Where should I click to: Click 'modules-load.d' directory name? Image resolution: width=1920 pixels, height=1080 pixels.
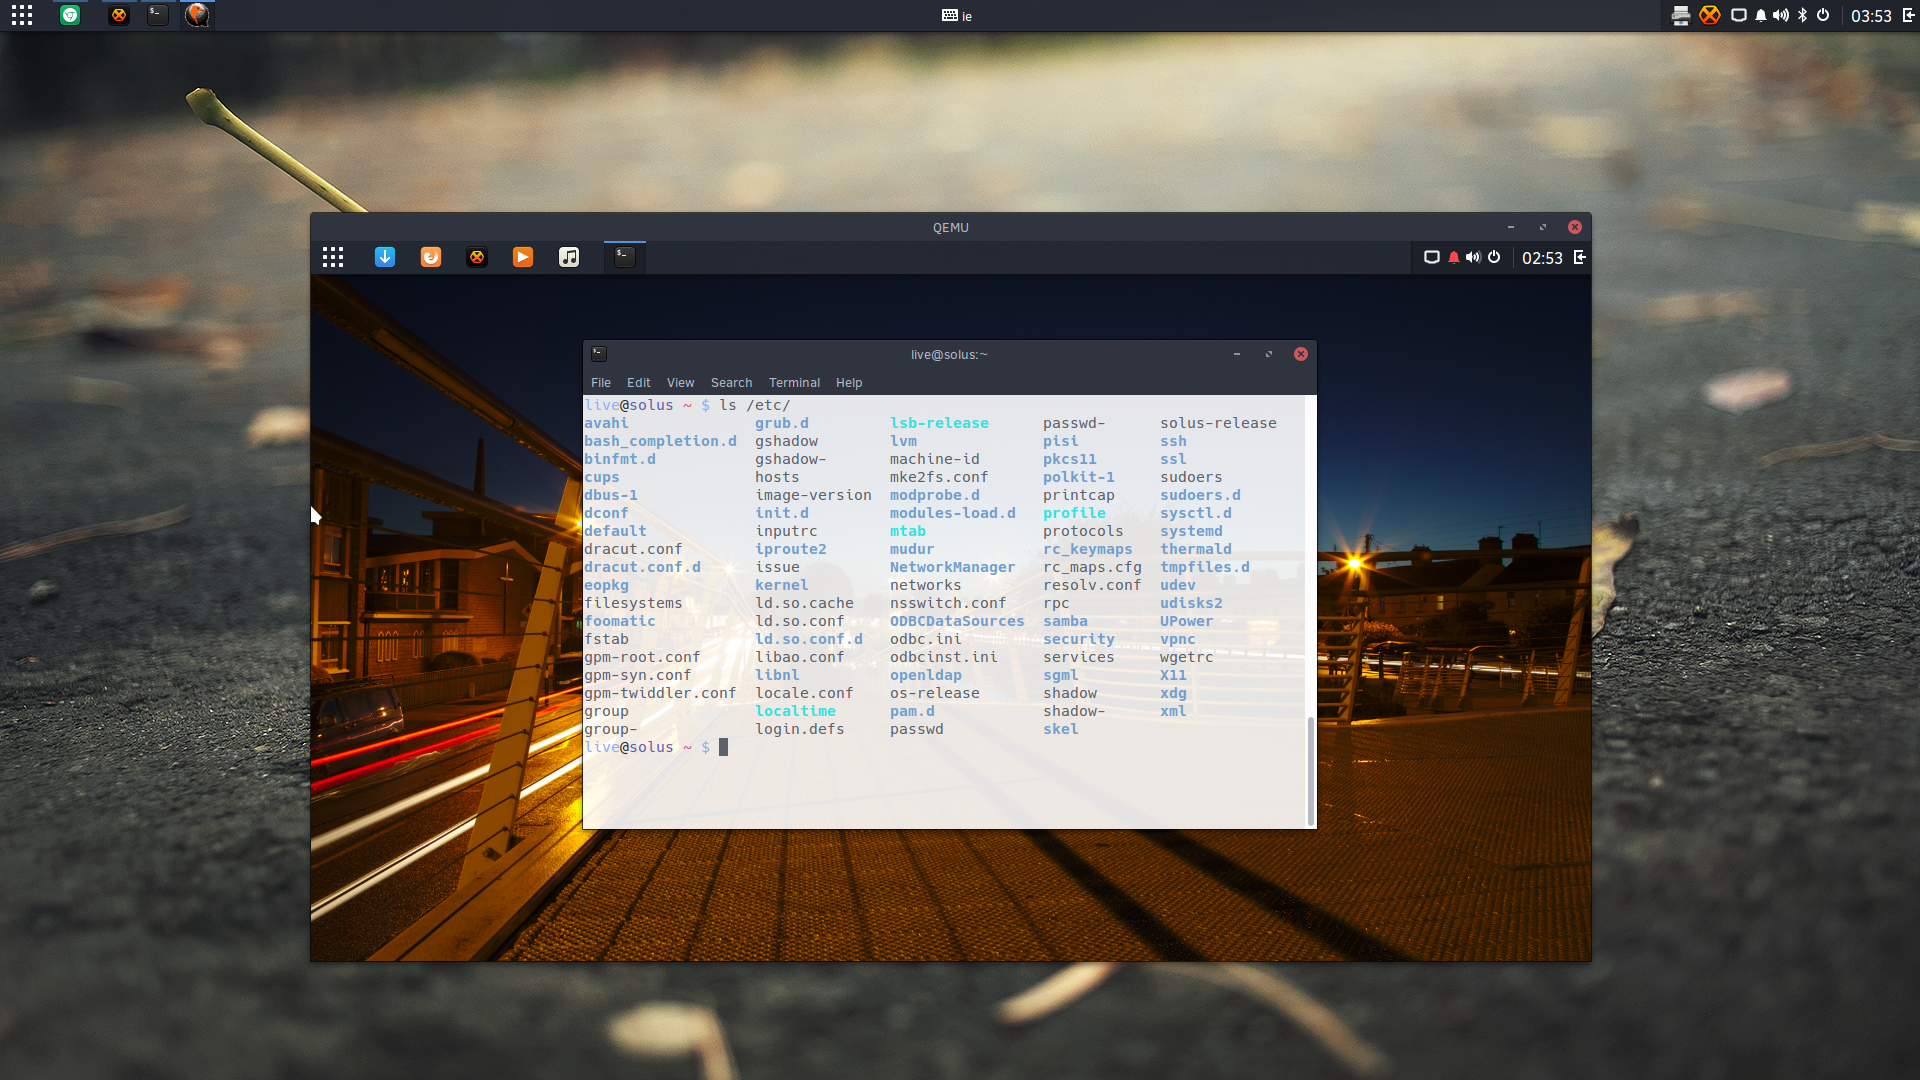(x=953, y=513)
